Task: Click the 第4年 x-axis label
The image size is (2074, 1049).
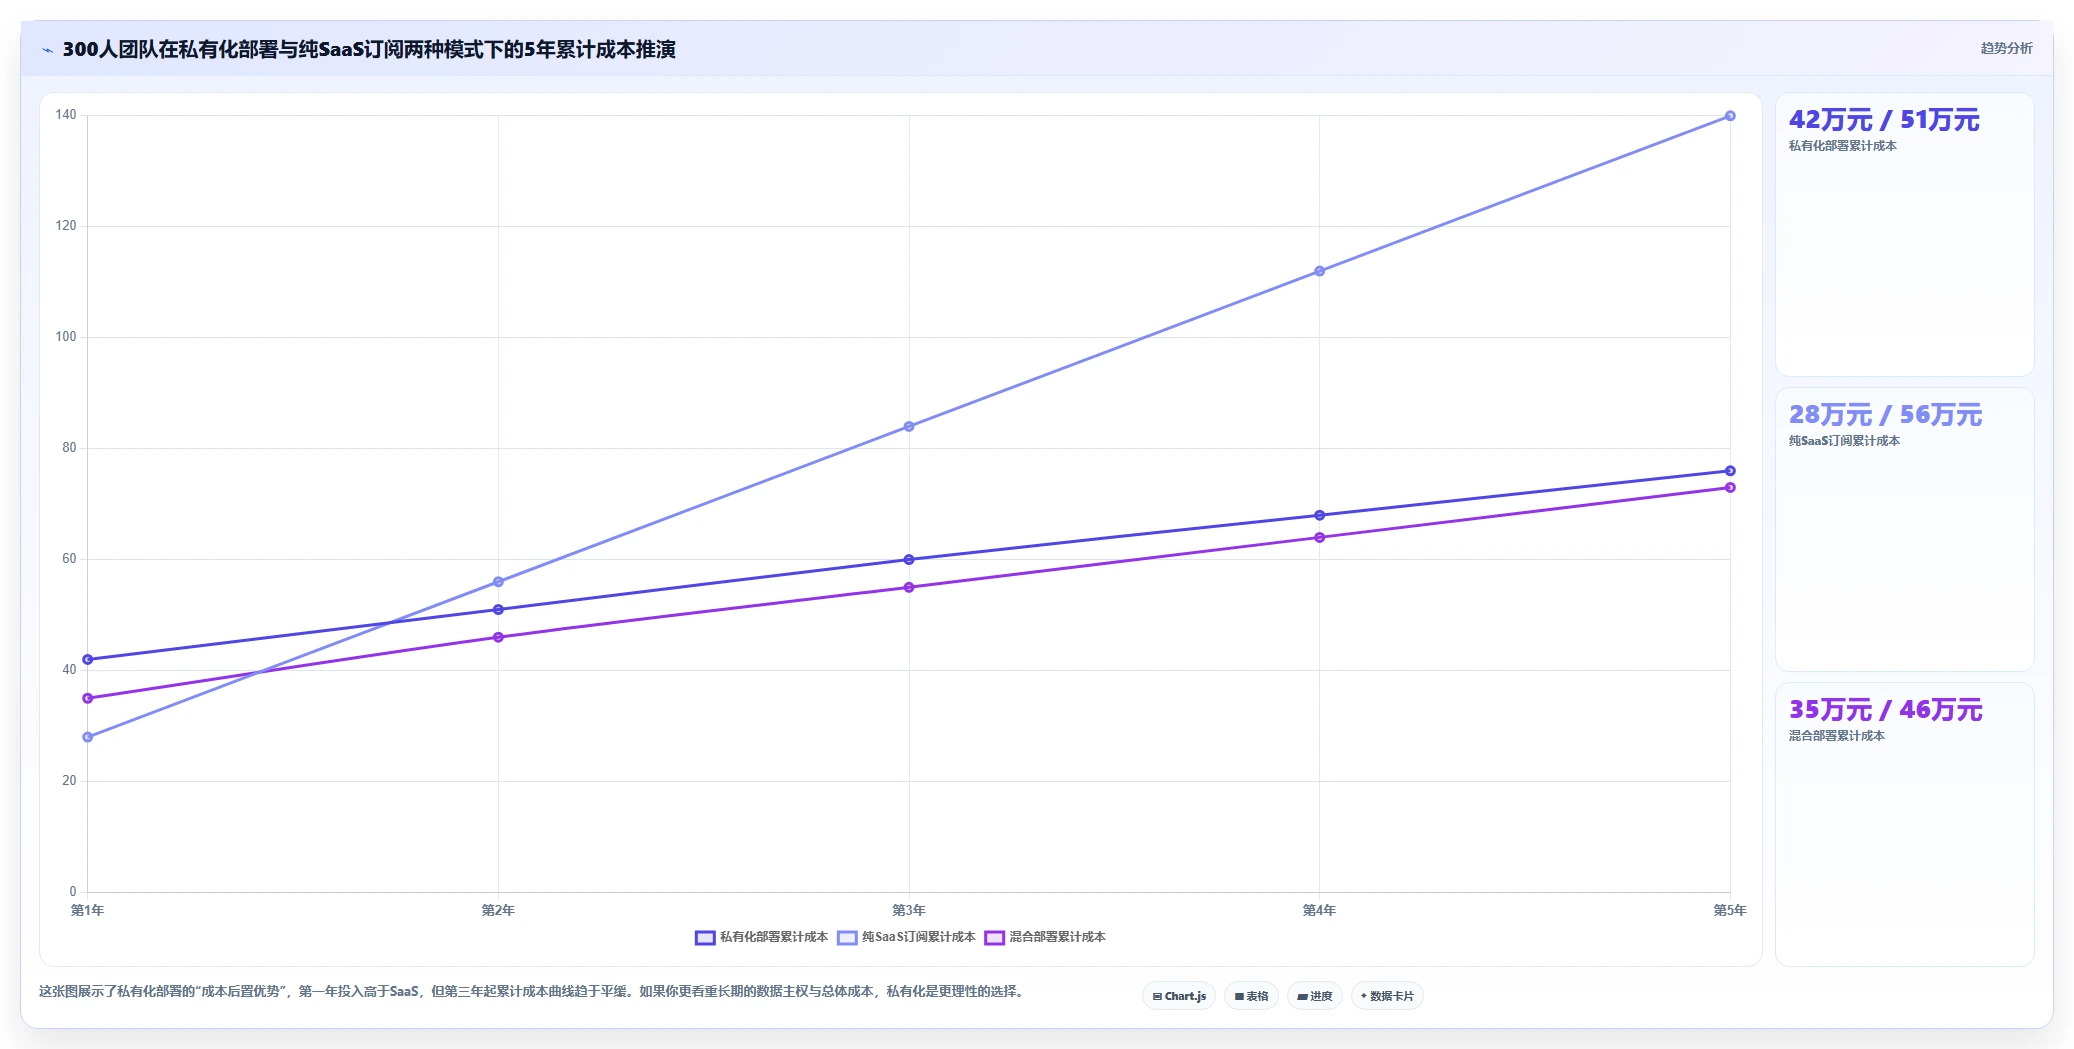Action: coord(1319,911)
